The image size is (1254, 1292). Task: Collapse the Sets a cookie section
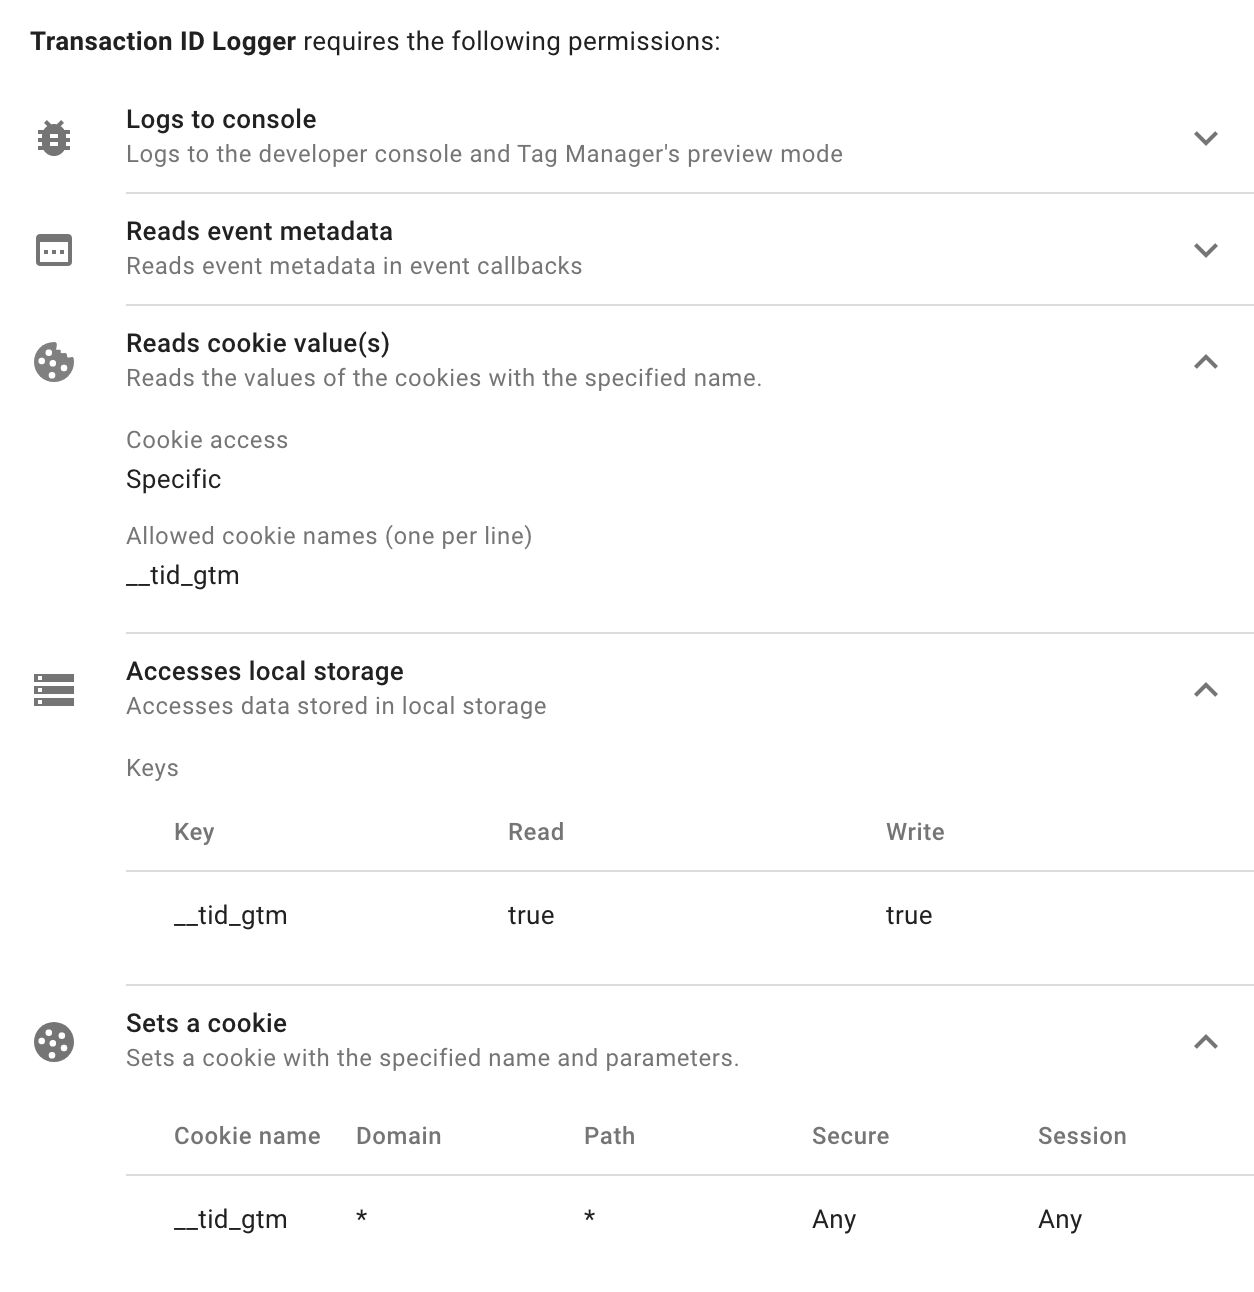[x=1206, y=1042]
